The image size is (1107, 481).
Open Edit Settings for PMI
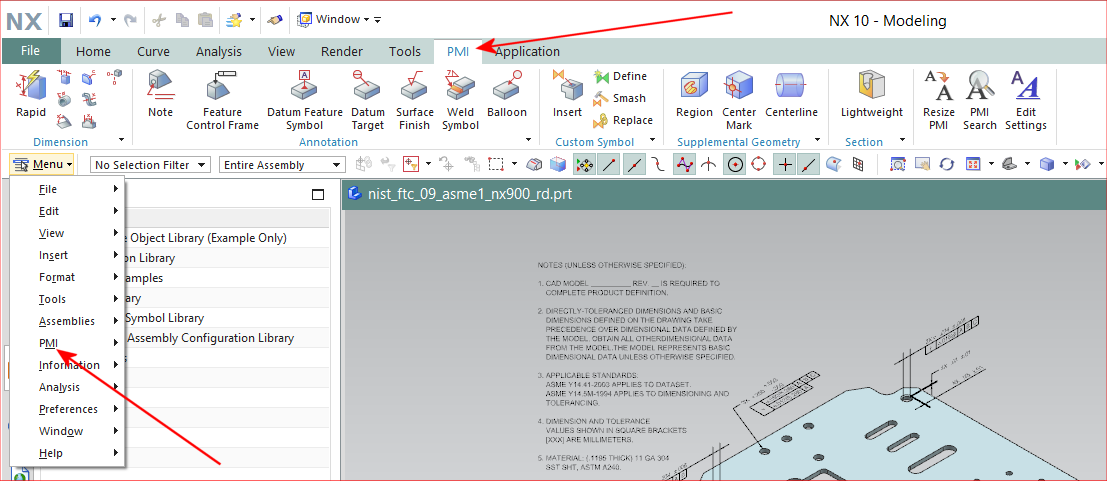coord(1026,100)
